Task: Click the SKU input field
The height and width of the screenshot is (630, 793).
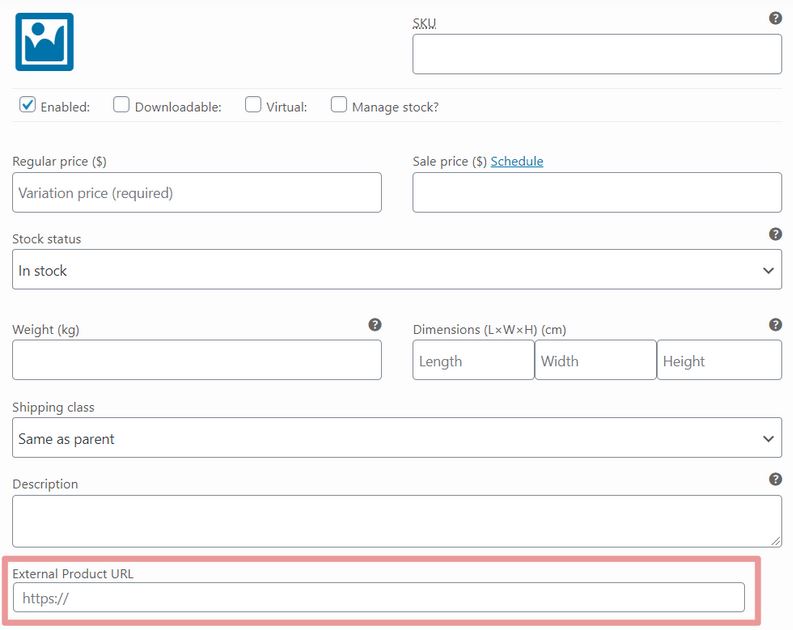Action: pos(597,54)
